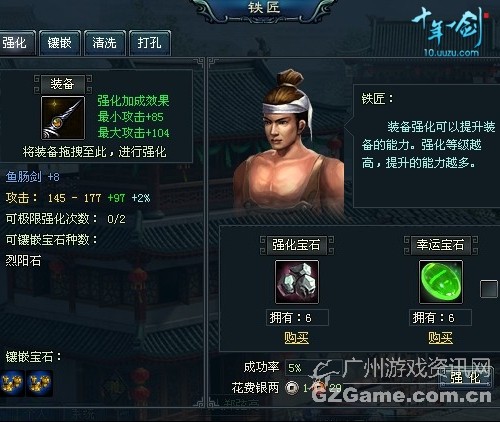
Task: Click the 10.uuzu.com website link
Action: pyautogui.click(x=451, y=53)
